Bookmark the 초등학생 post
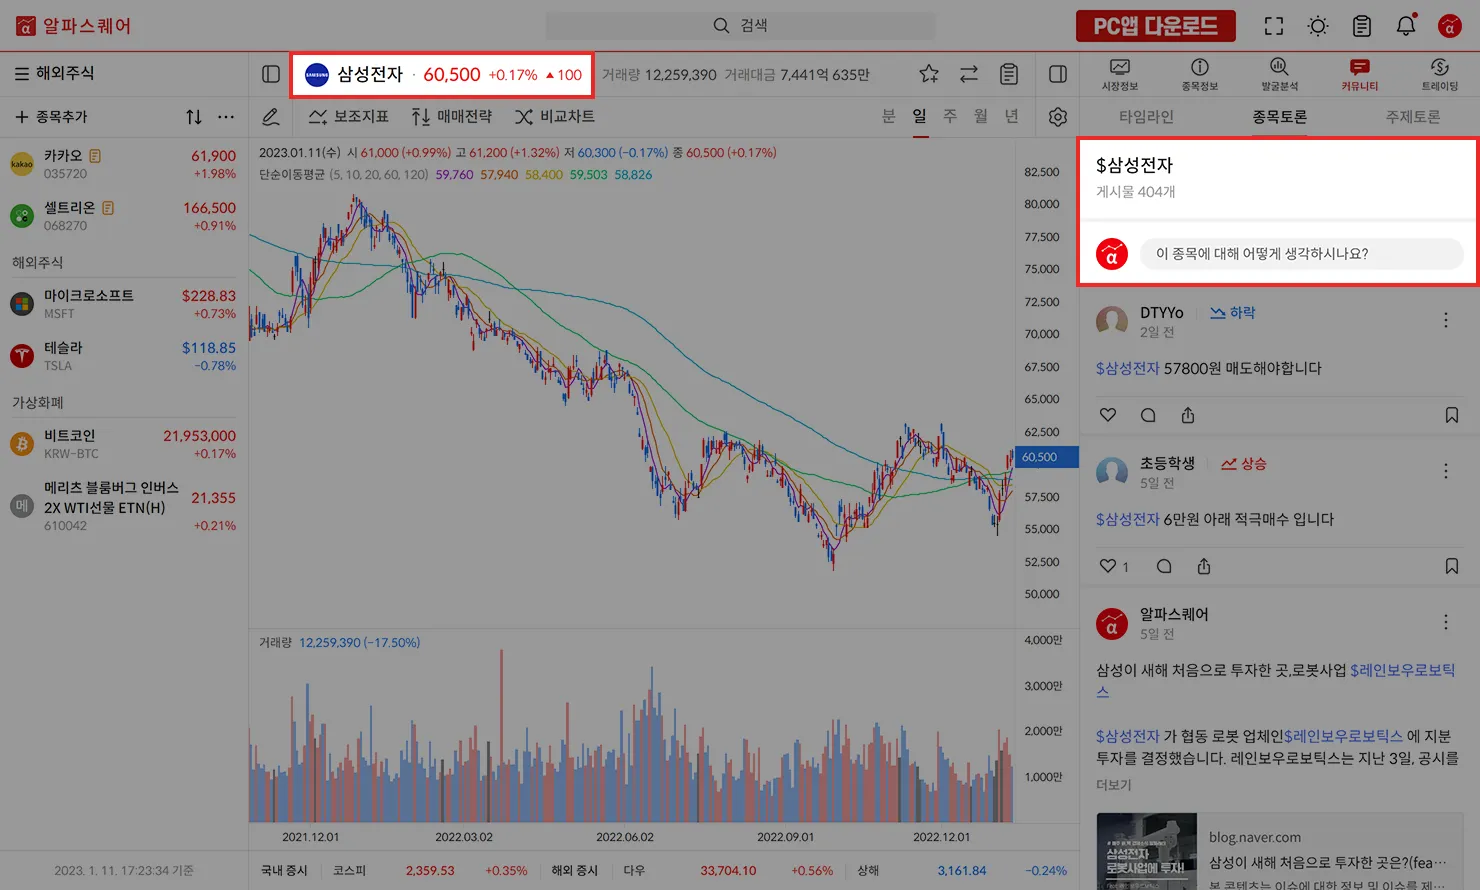The image size is (1480, 890). [x=1452, y=566]
